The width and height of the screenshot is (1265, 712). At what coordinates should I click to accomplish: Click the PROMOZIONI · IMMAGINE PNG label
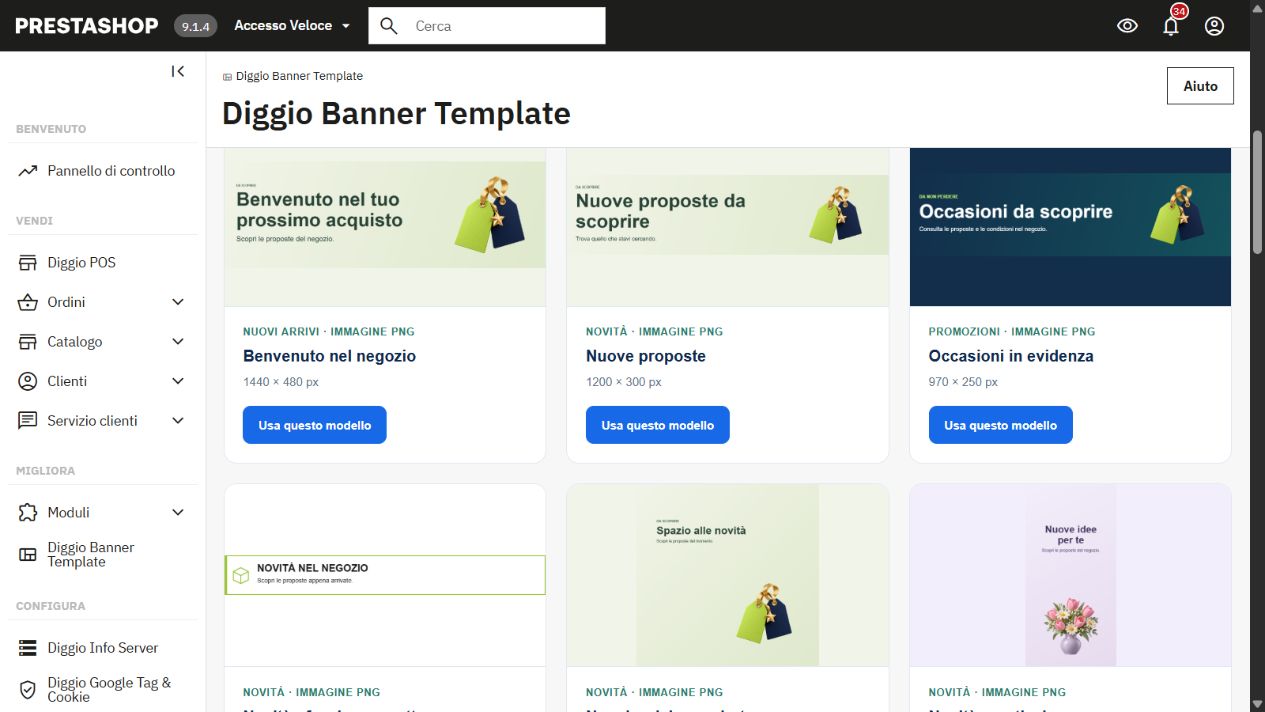coord(1012,331)
